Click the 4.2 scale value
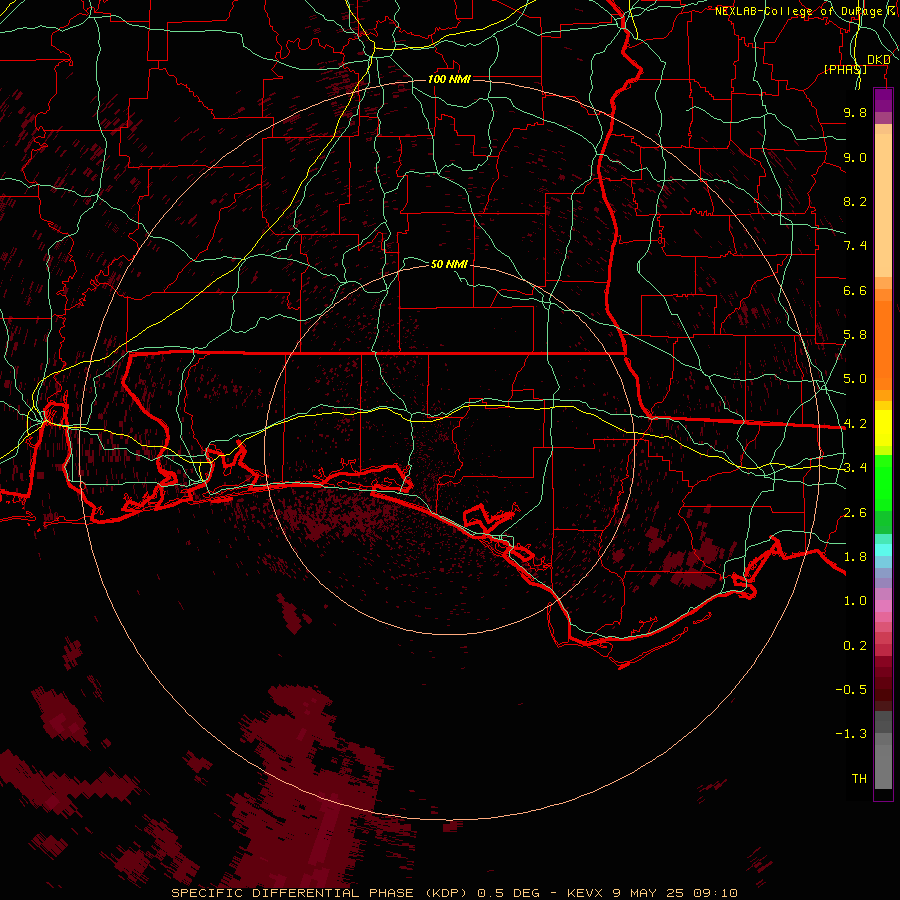 [855, 424]
